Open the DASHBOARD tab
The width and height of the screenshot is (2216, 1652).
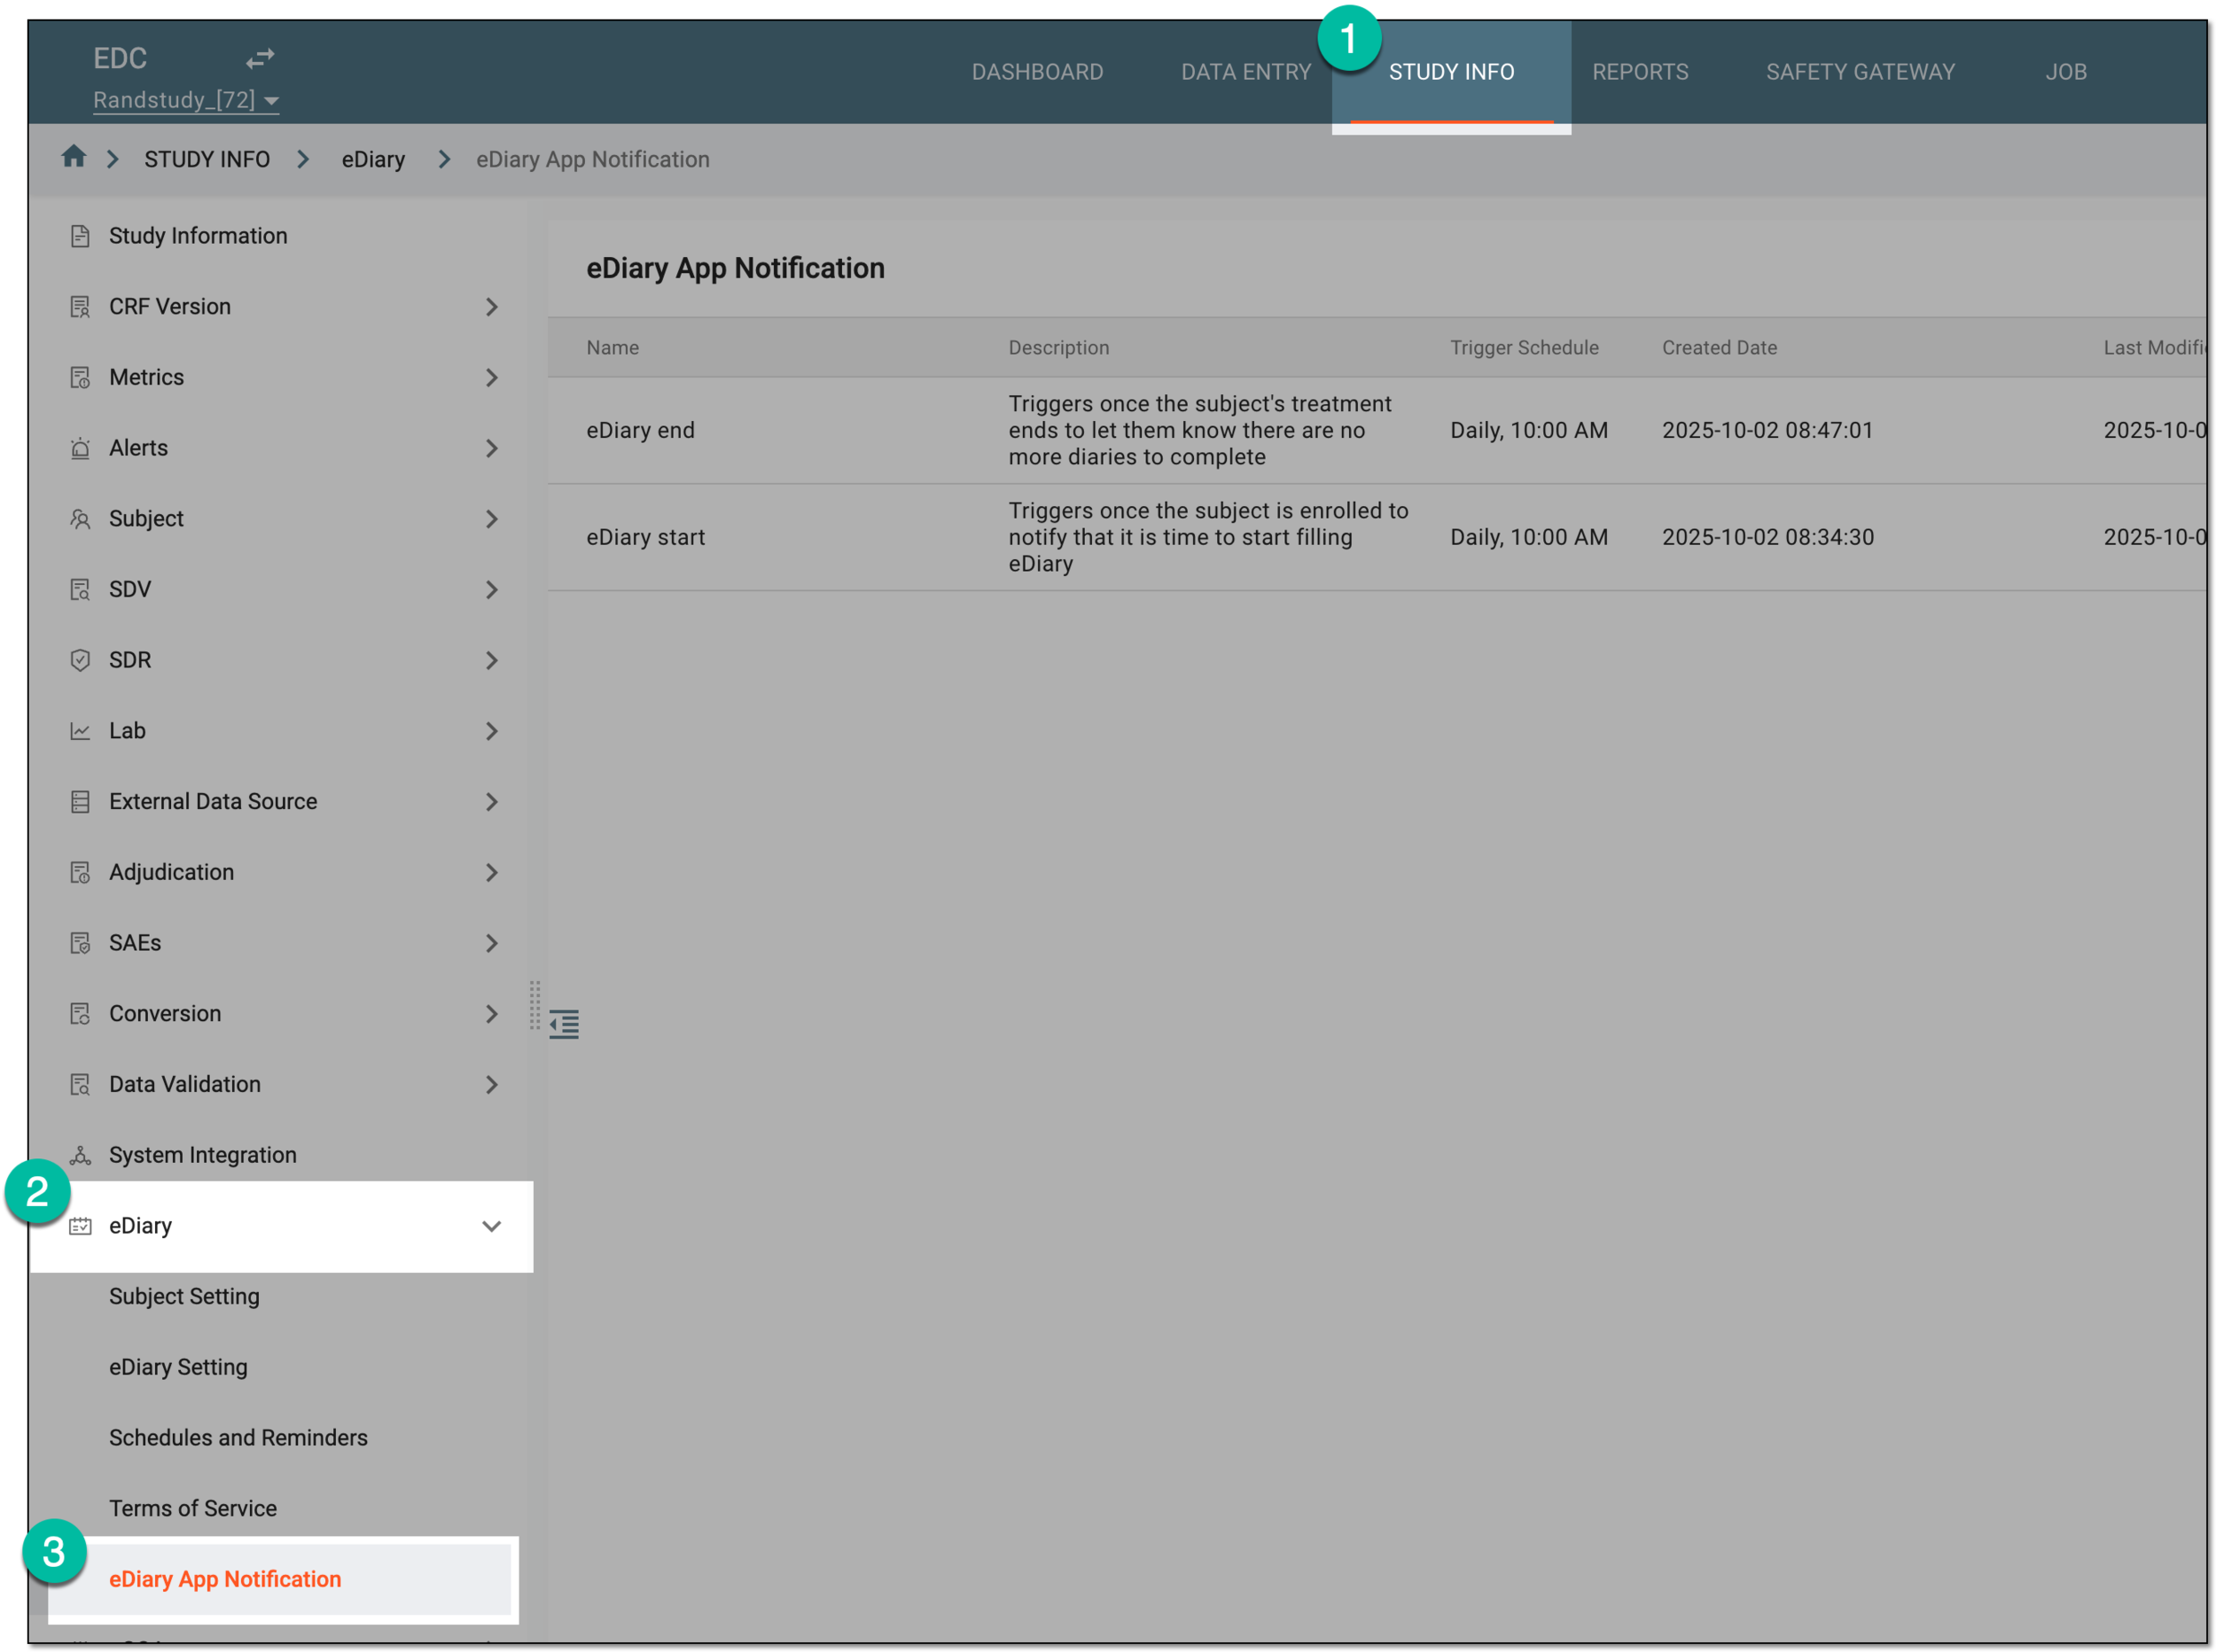click(x=1037, y=72)
